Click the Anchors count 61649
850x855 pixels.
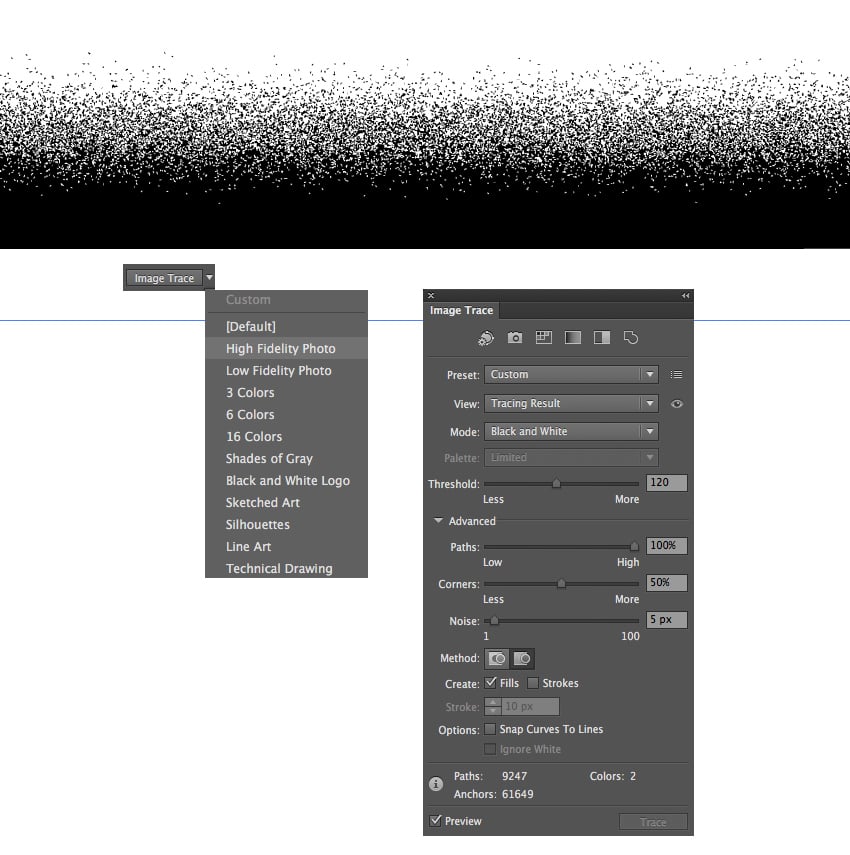[x=517, y=794]
